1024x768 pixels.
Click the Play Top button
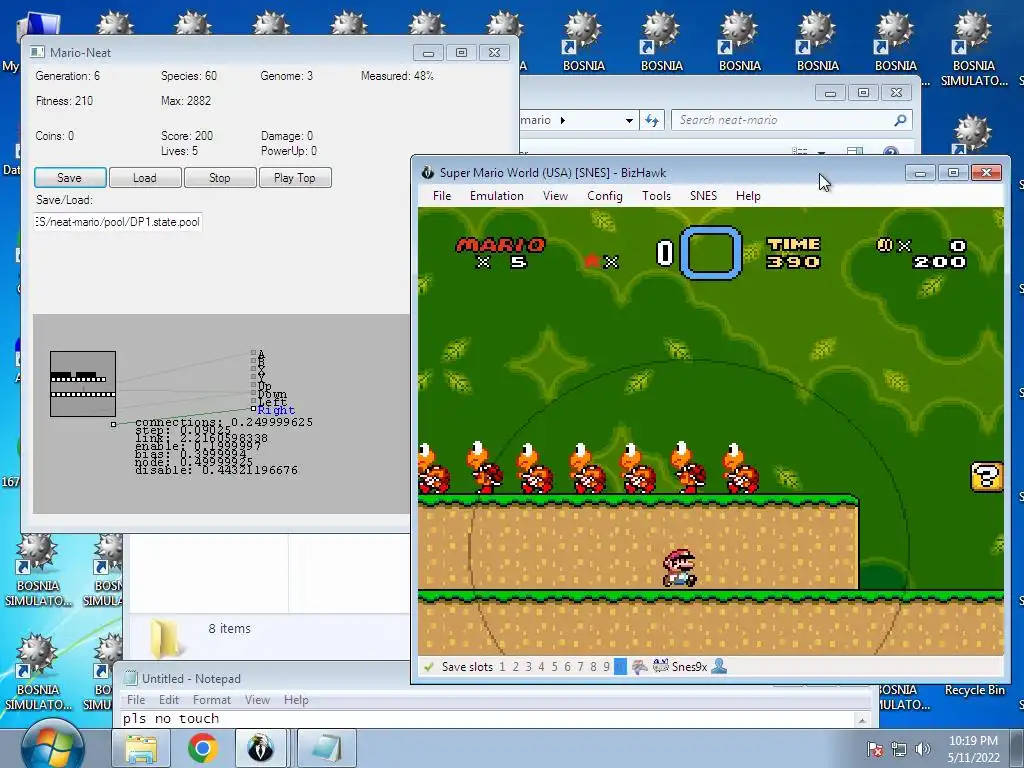tap(295, 178)
